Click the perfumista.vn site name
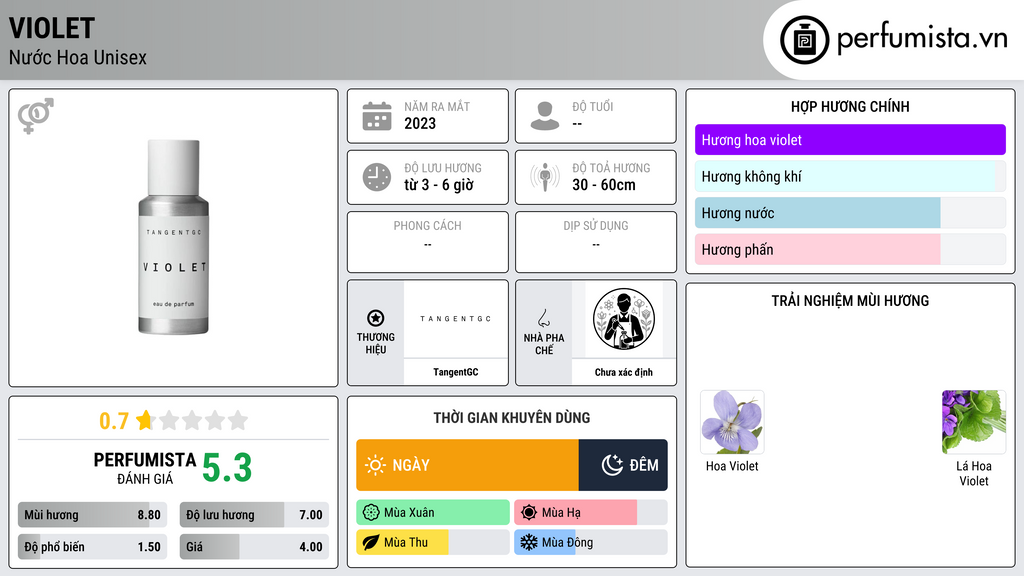Viewport: 1024px width, 576px height. (922, 38)
